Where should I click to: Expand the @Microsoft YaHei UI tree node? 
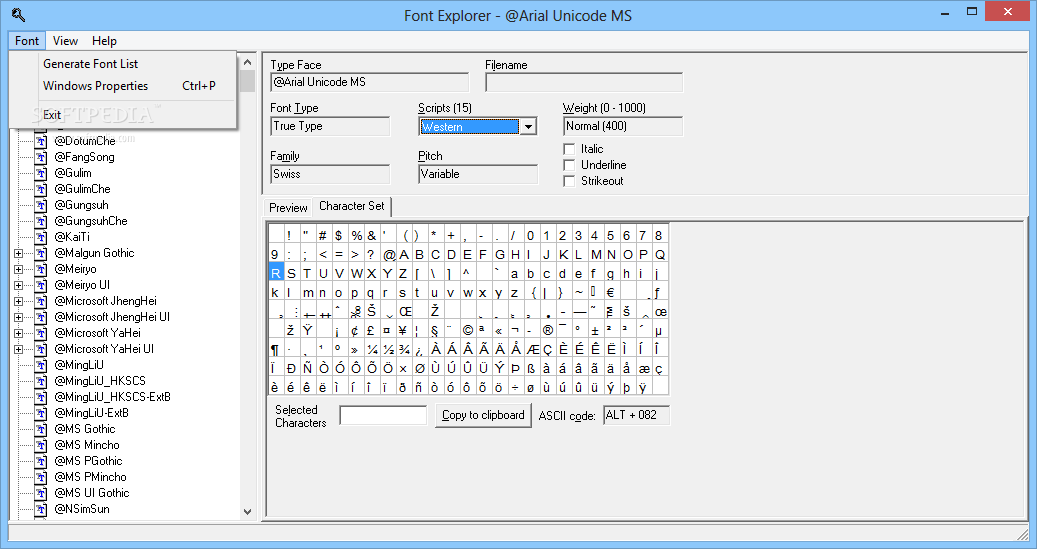(x=19, y=349)
